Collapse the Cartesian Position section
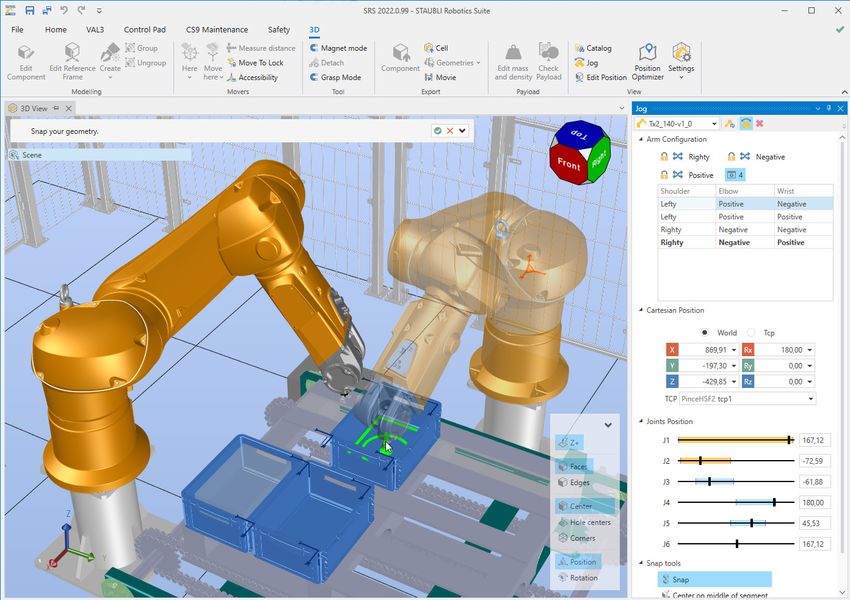Screen dimensions: 850x600 point(641,311)
